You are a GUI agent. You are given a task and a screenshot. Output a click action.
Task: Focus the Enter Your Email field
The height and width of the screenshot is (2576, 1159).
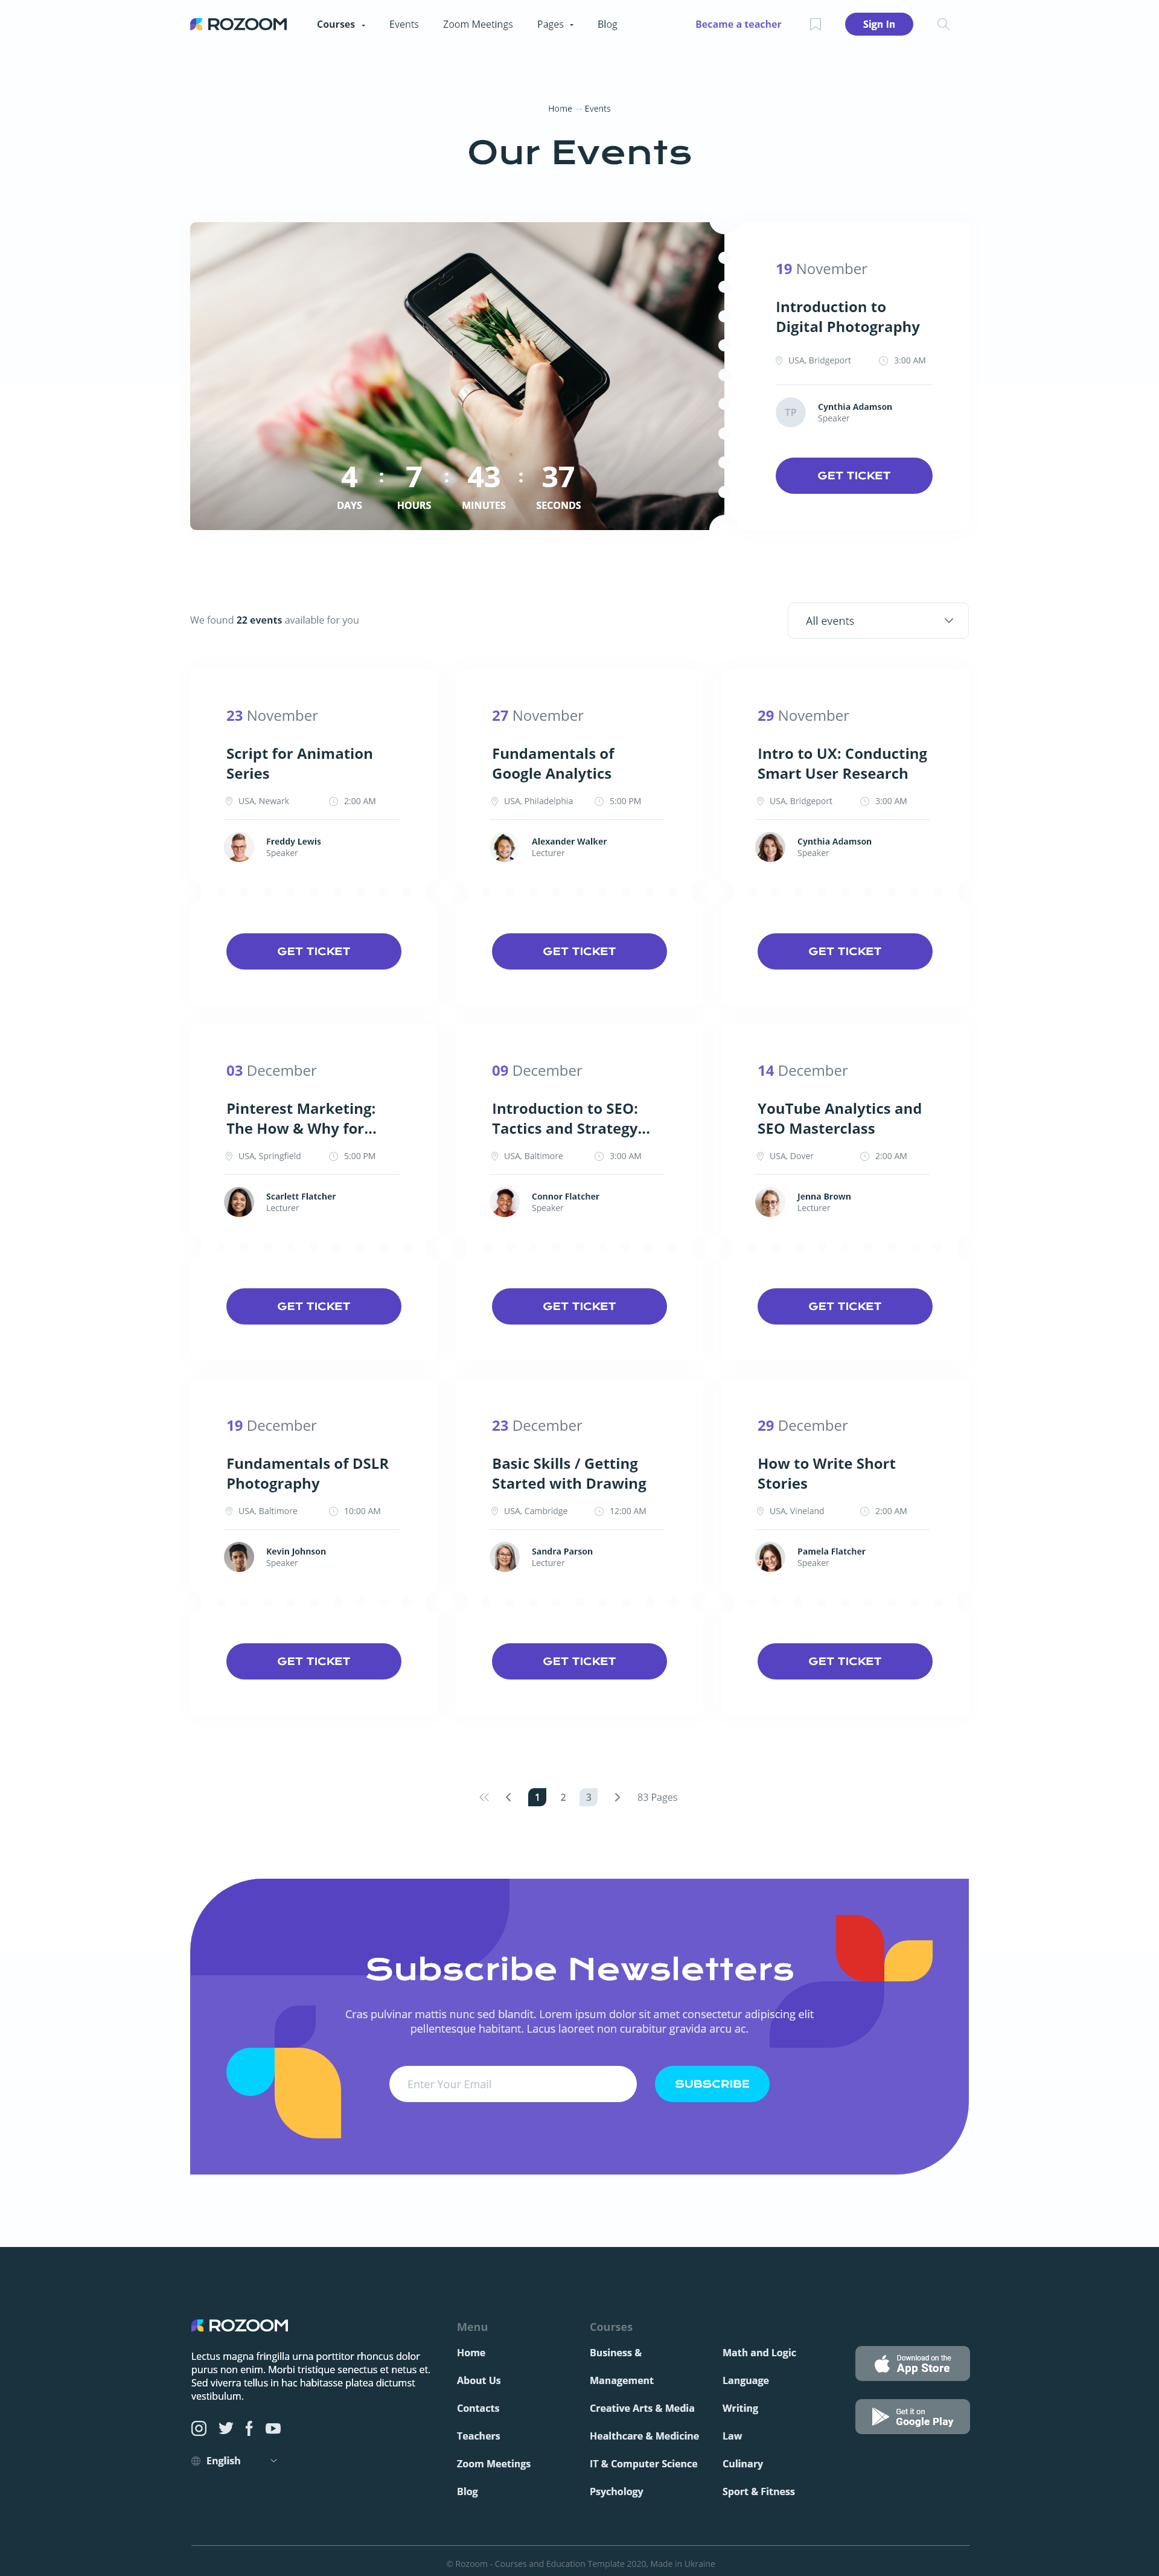pyautogui.click(x=512, y=2084)
